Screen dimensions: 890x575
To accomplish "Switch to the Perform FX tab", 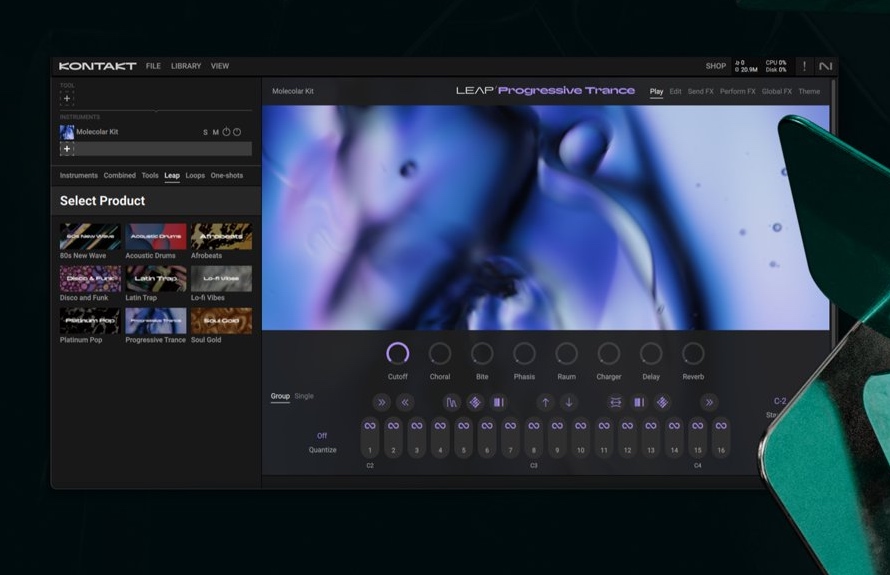I will click(737, 91).
